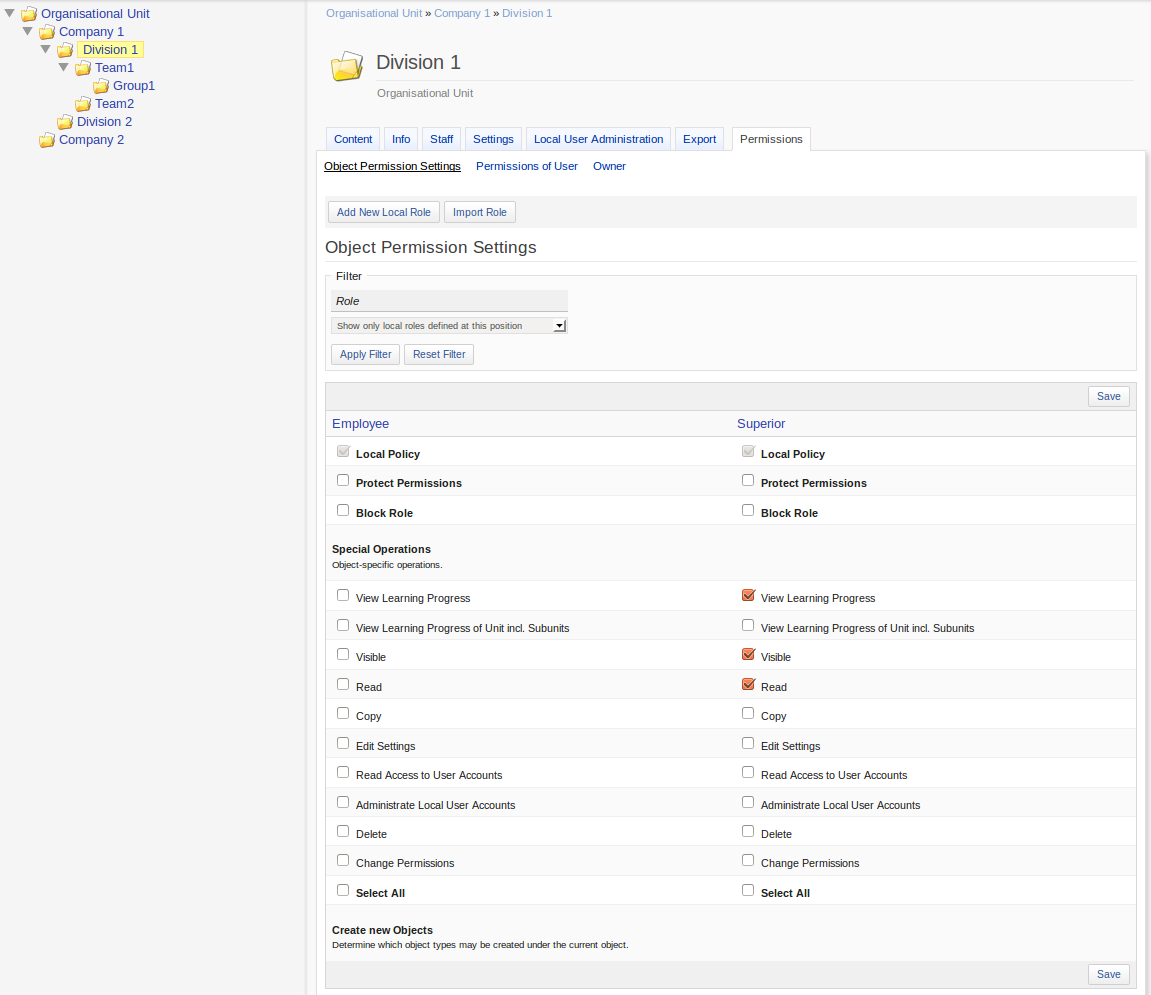Screen dimensions: 1151x995
Task: Click the Division 2 folder icon
Action: coord(65,122)
